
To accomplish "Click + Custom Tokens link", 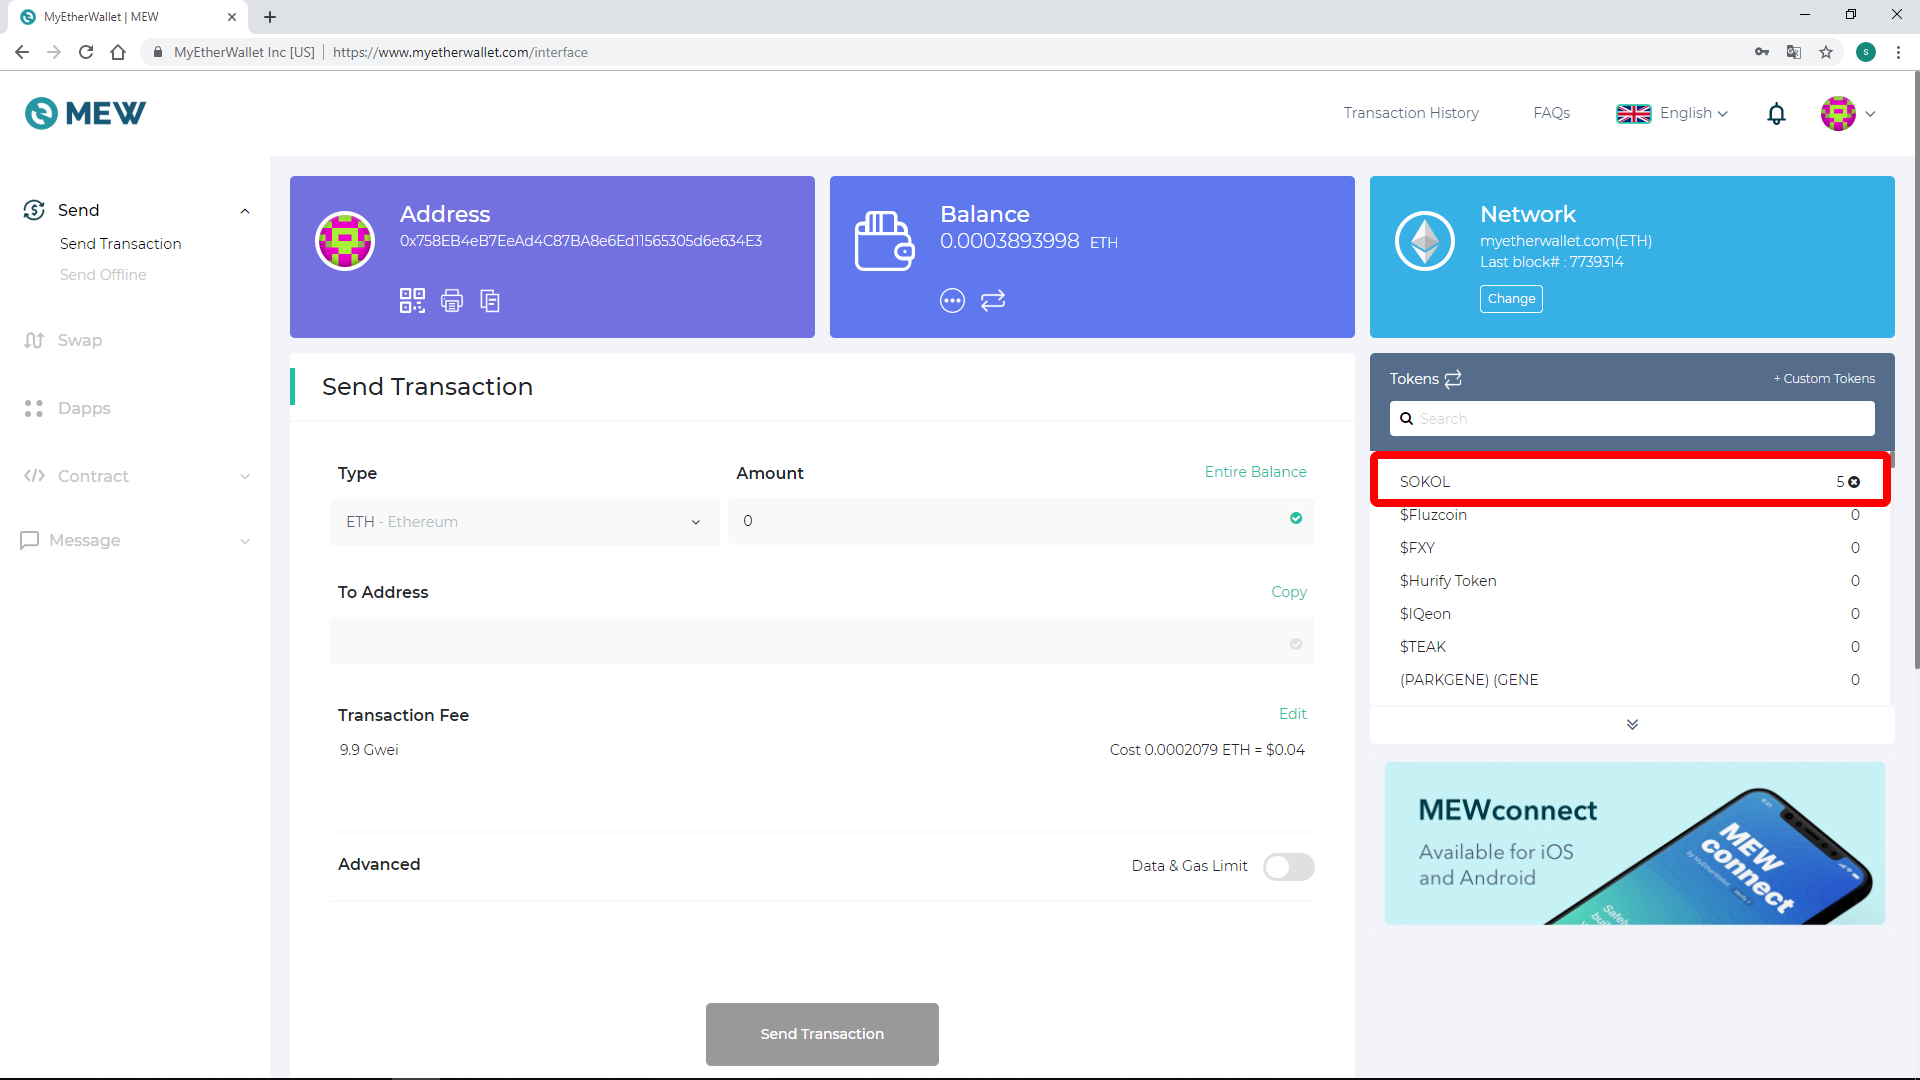I will pyautogui.click(x=1824, y=378).
